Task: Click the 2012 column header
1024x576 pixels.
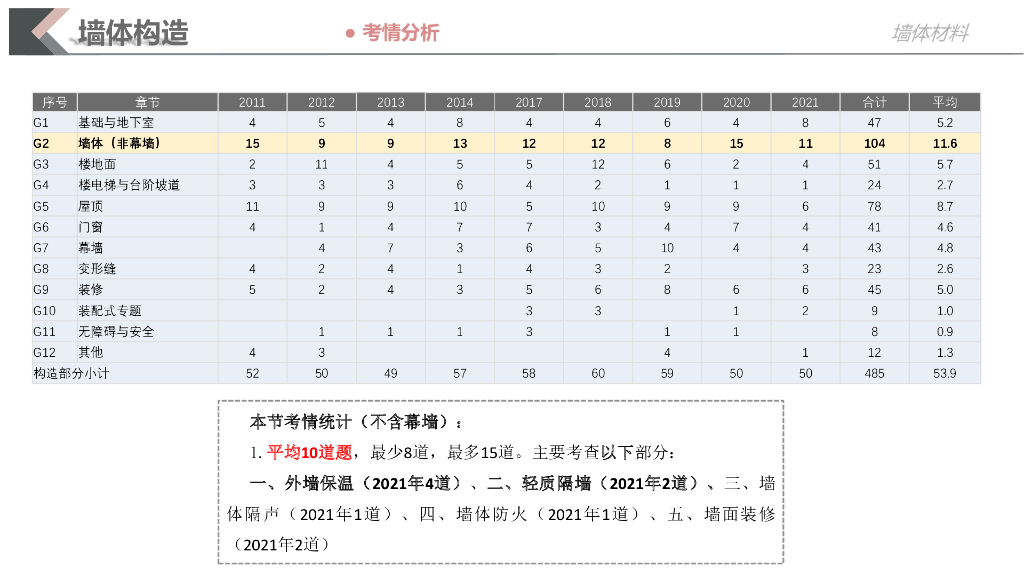Action: pos(321,102)
